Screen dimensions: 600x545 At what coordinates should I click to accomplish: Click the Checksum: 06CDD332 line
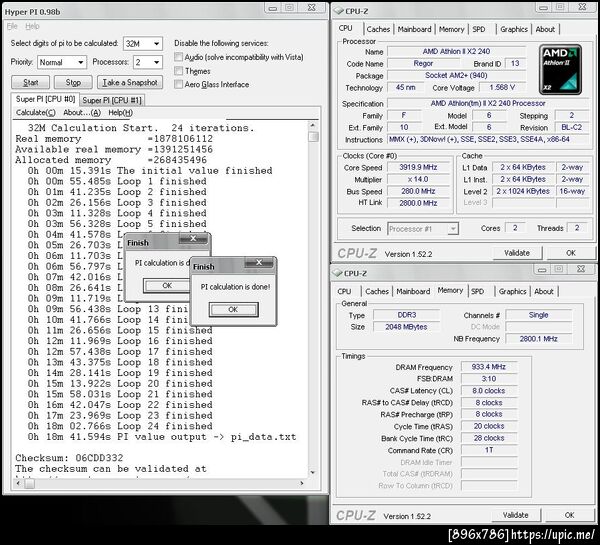pos(69,458)
